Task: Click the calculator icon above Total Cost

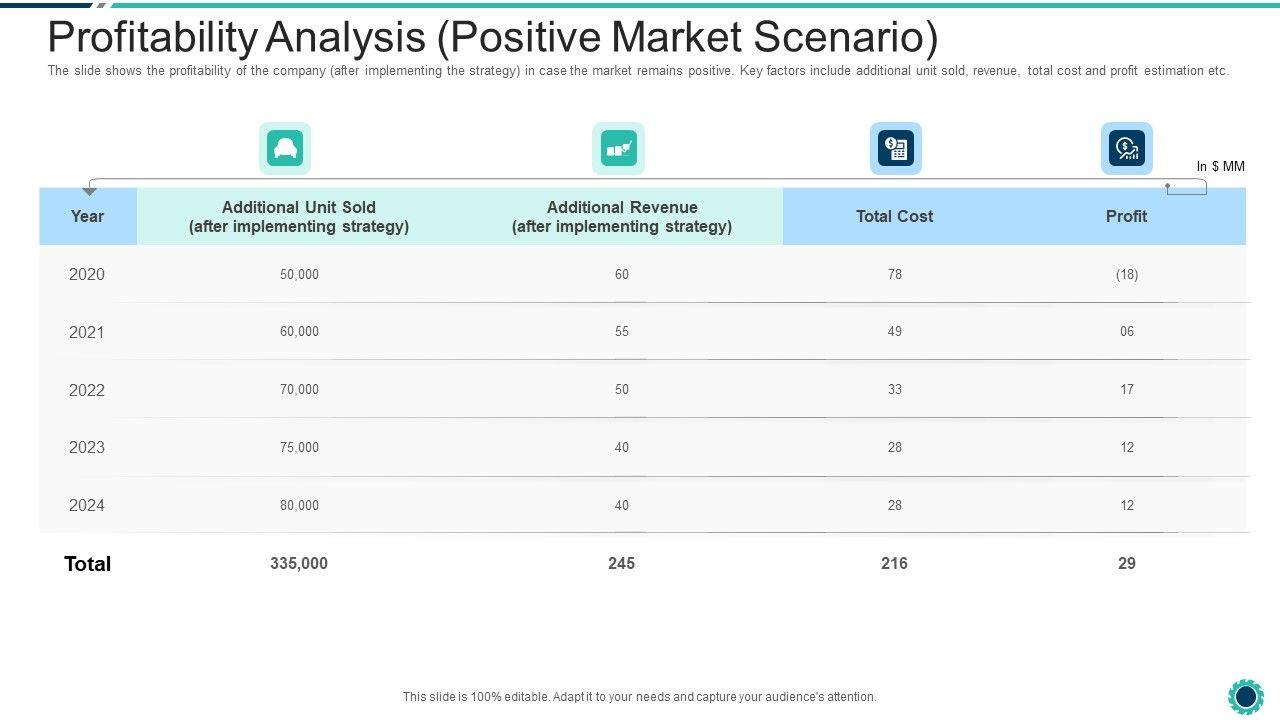Action: [x=895, y=149]
